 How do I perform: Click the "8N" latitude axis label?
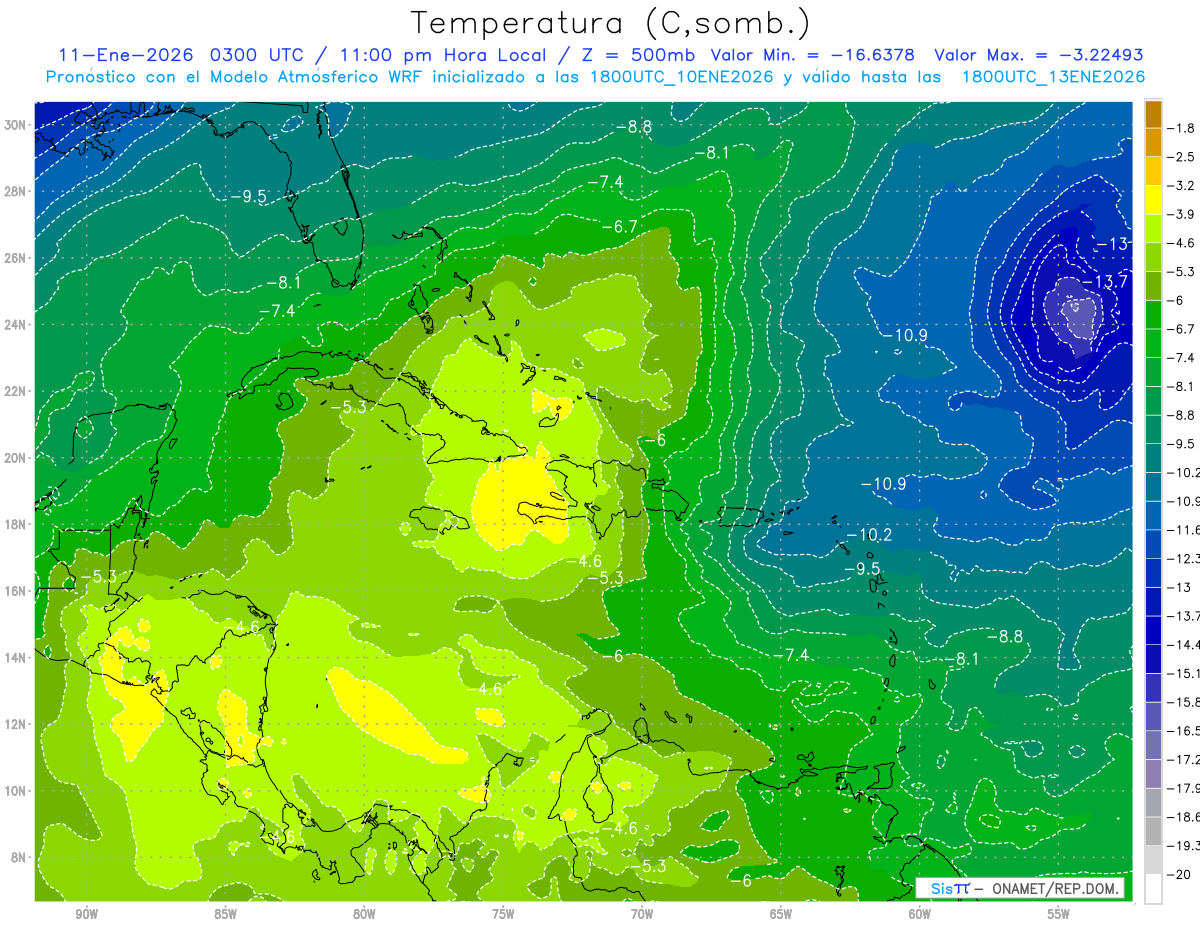point(18,857)
